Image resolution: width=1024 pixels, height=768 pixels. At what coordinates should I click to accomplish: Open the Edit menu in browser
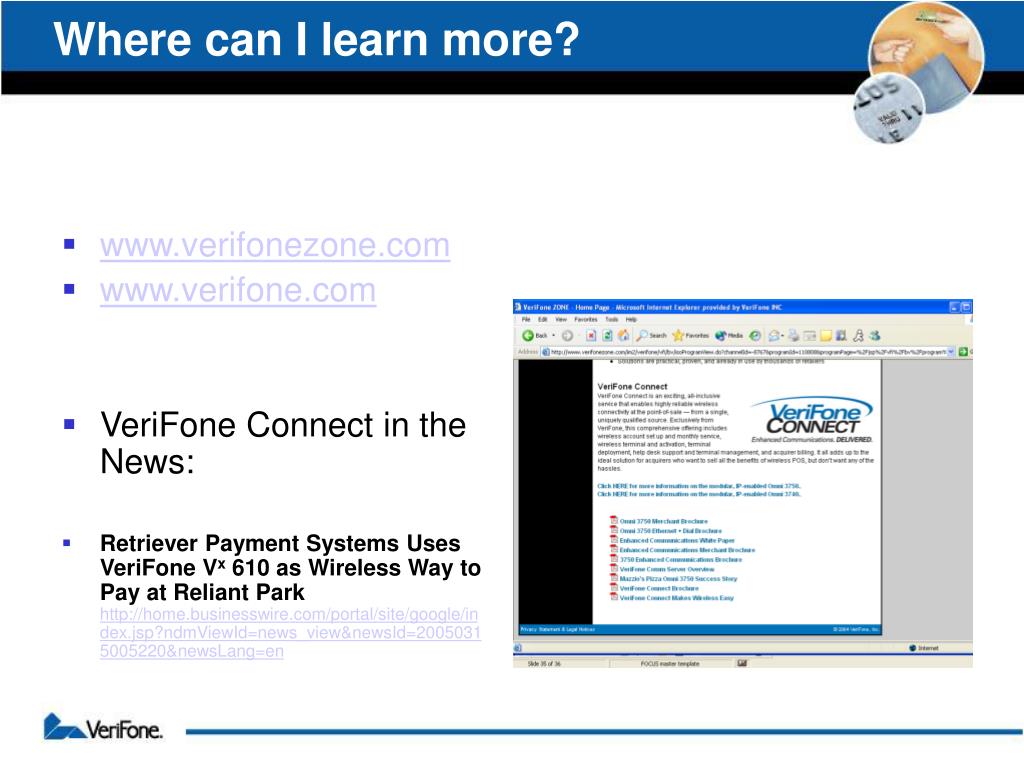tap(543, 319)
